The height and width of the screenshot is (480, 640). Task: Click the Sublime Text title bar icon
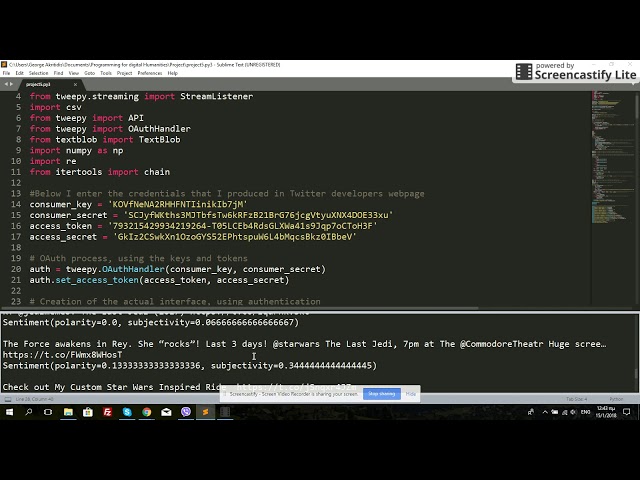[4, 64]
